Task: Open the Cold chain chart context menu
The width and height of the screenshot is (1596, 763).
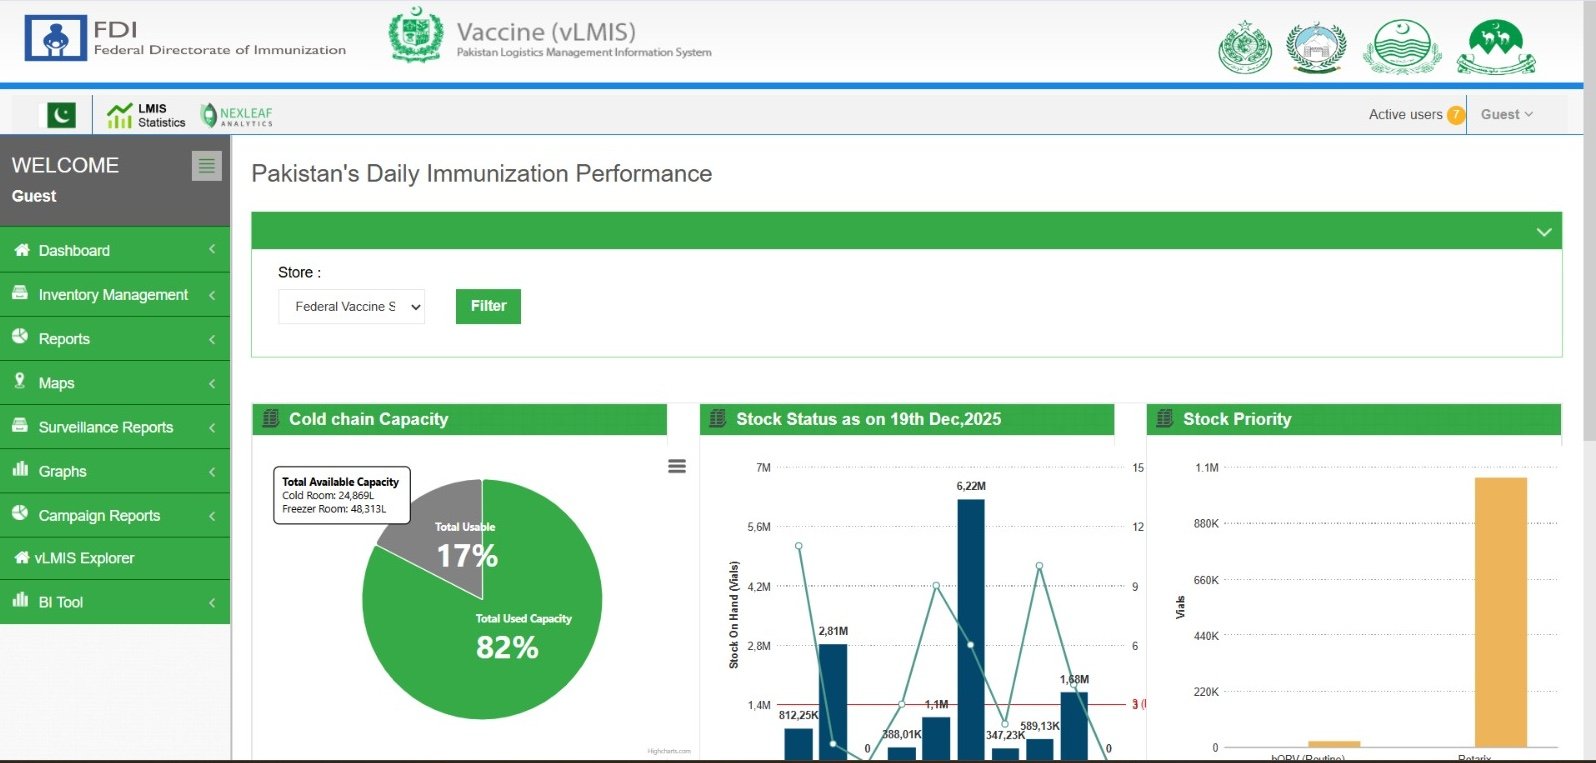Action: tap(677, 466)
